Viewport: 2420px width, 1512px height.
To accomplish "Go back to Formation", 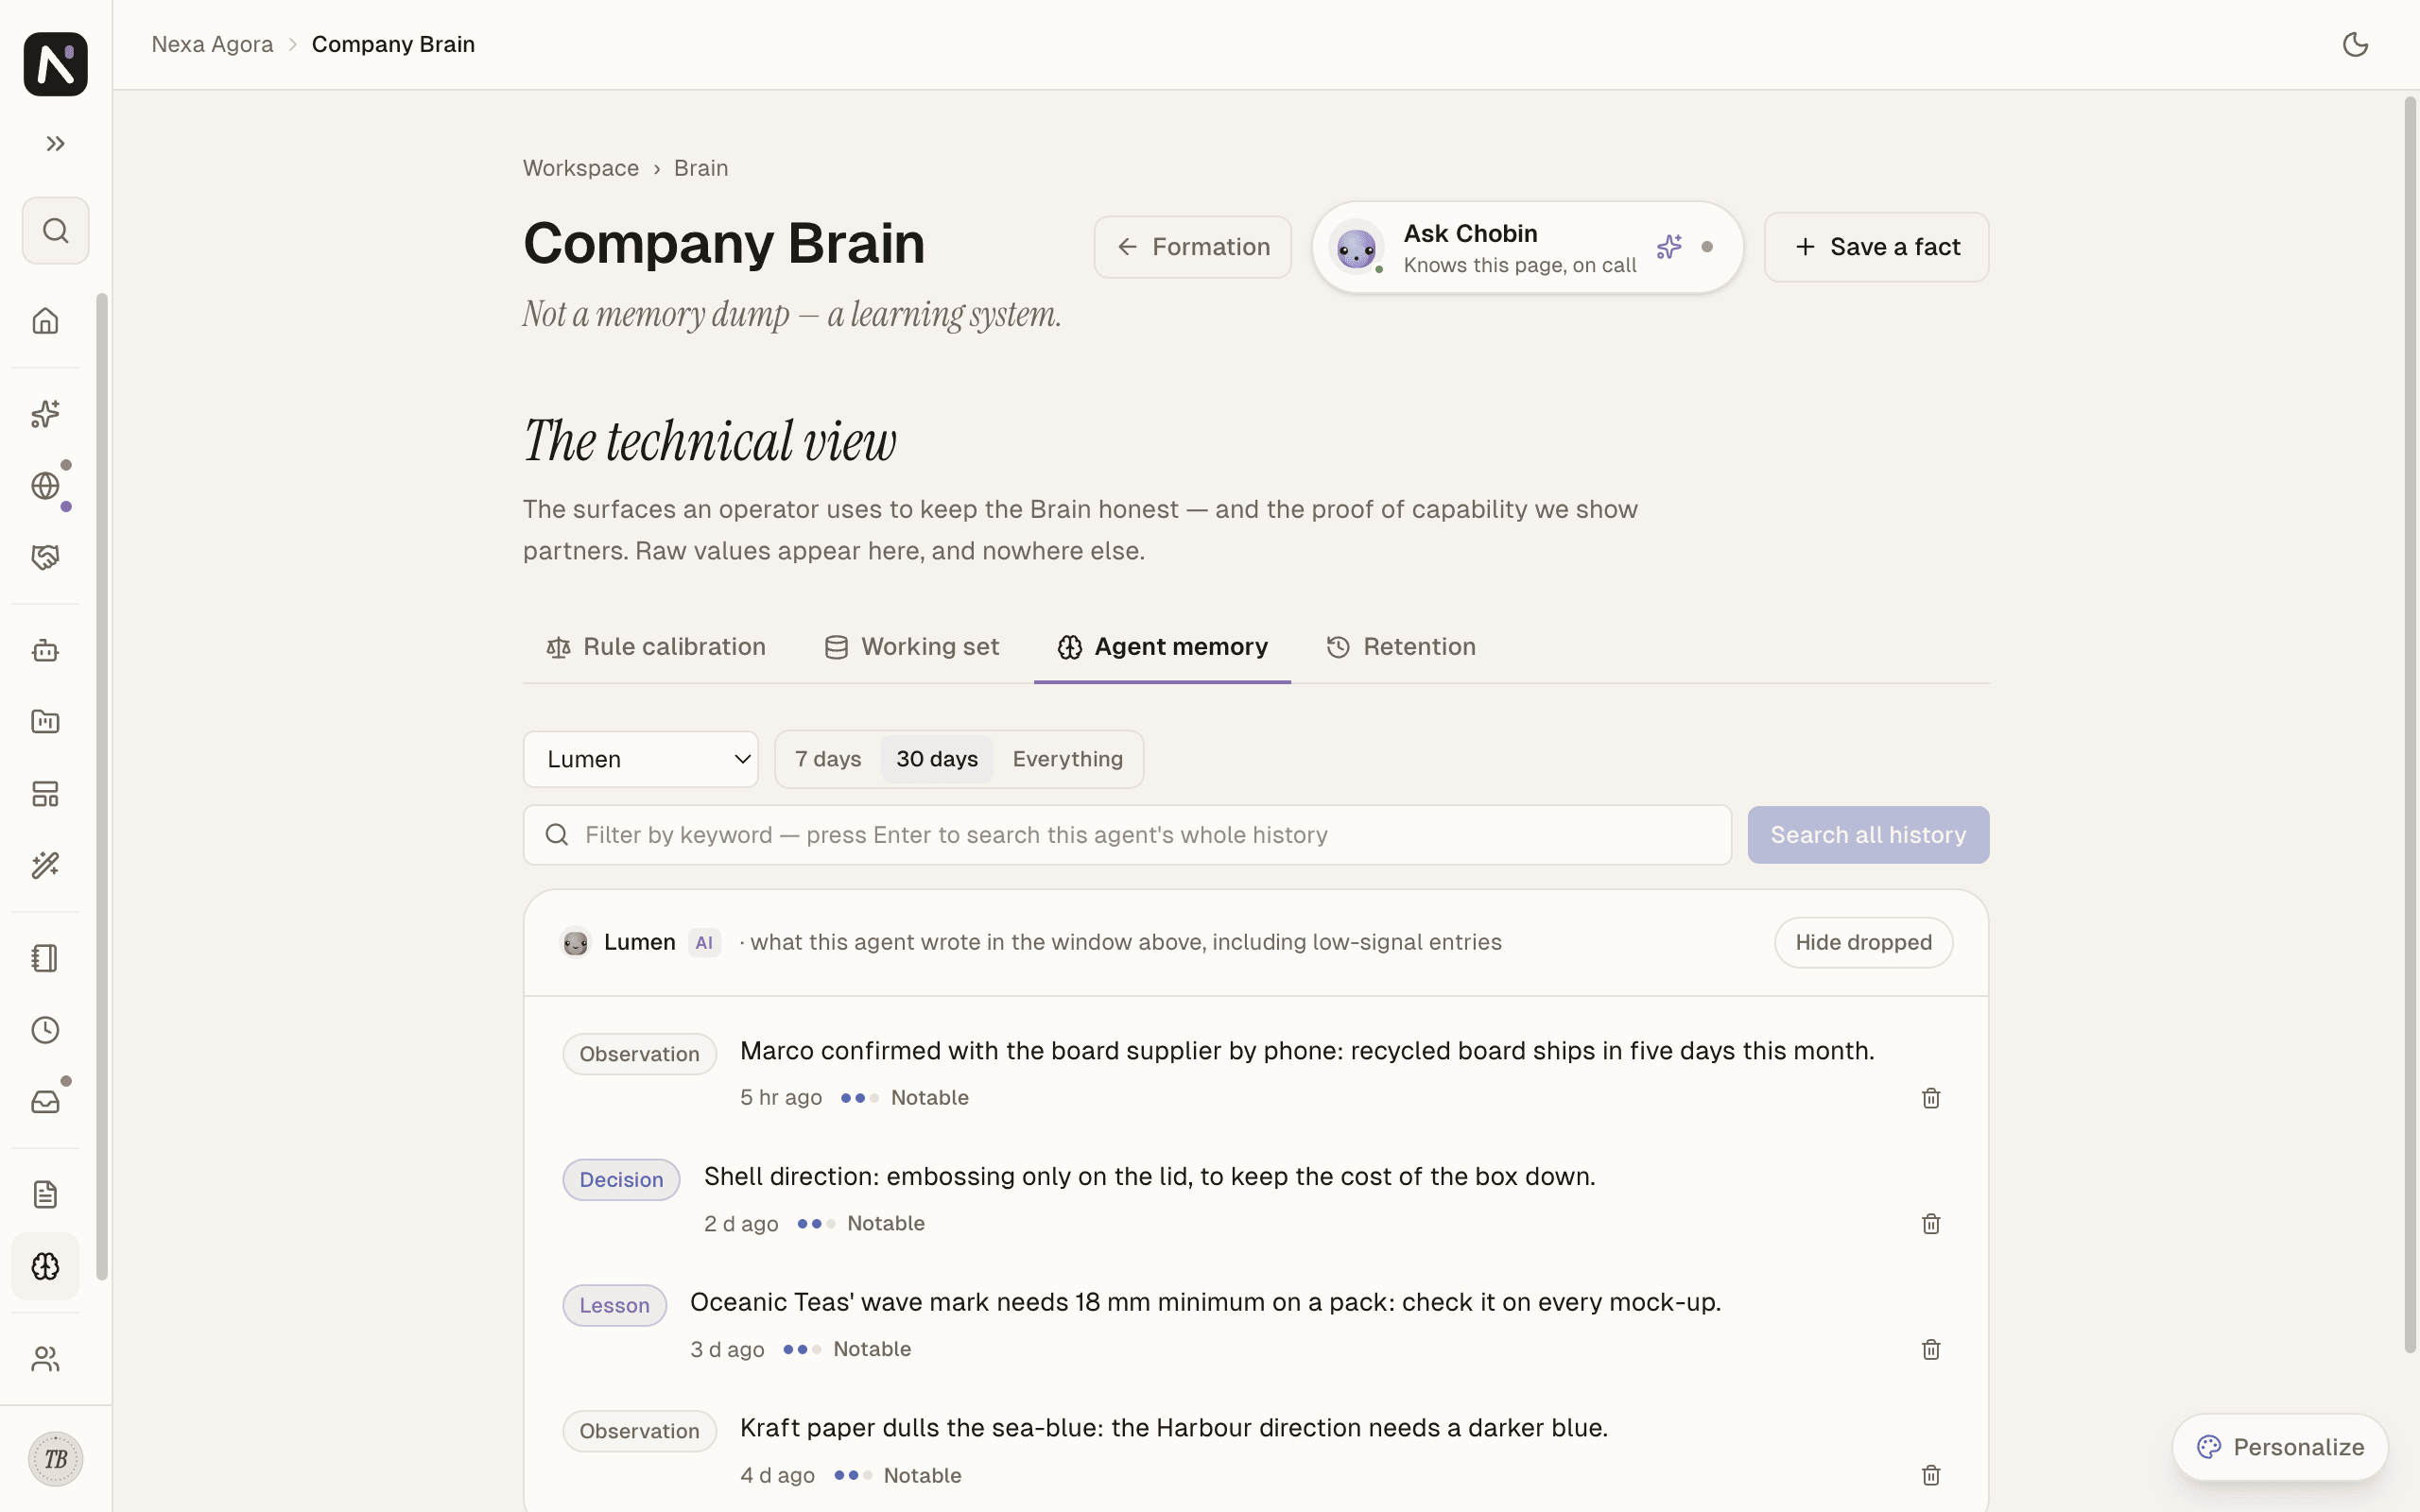I will [1193, 247].
